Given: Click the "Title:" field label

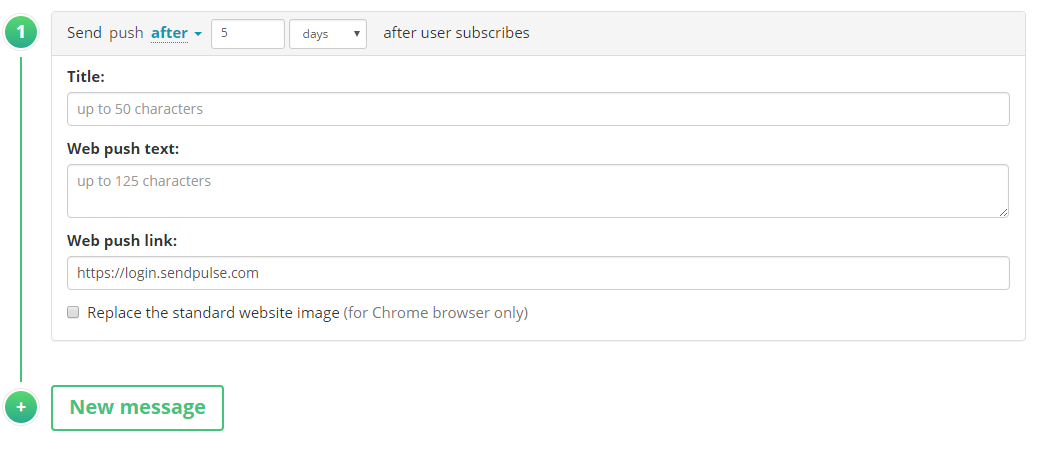Looking at the screenshot, I should 86,76.
